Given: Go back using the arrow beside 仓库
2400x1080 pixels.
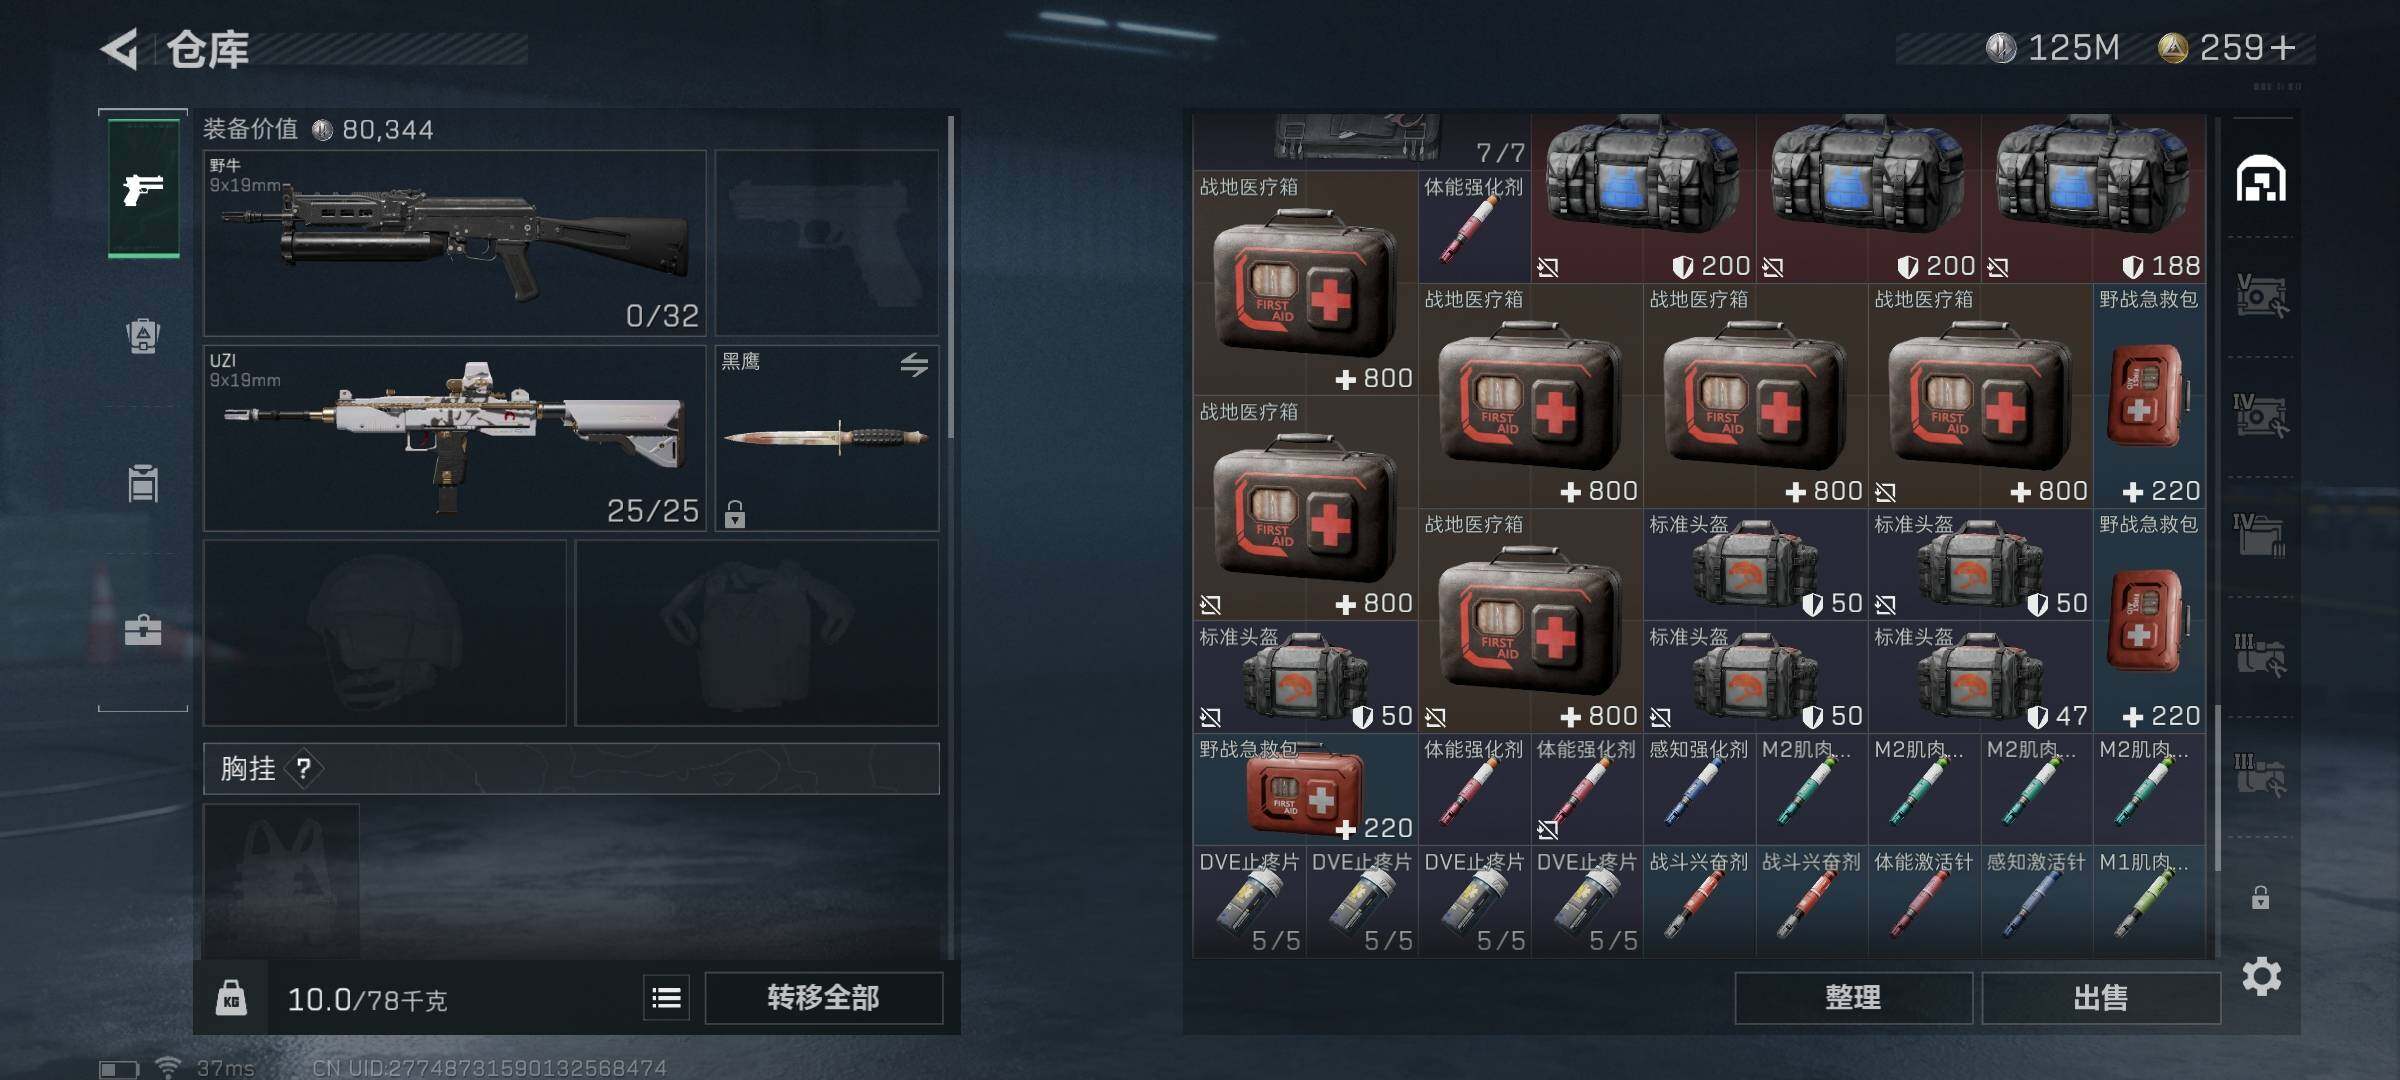Looking at the screenshot, I should coord(120,49).
